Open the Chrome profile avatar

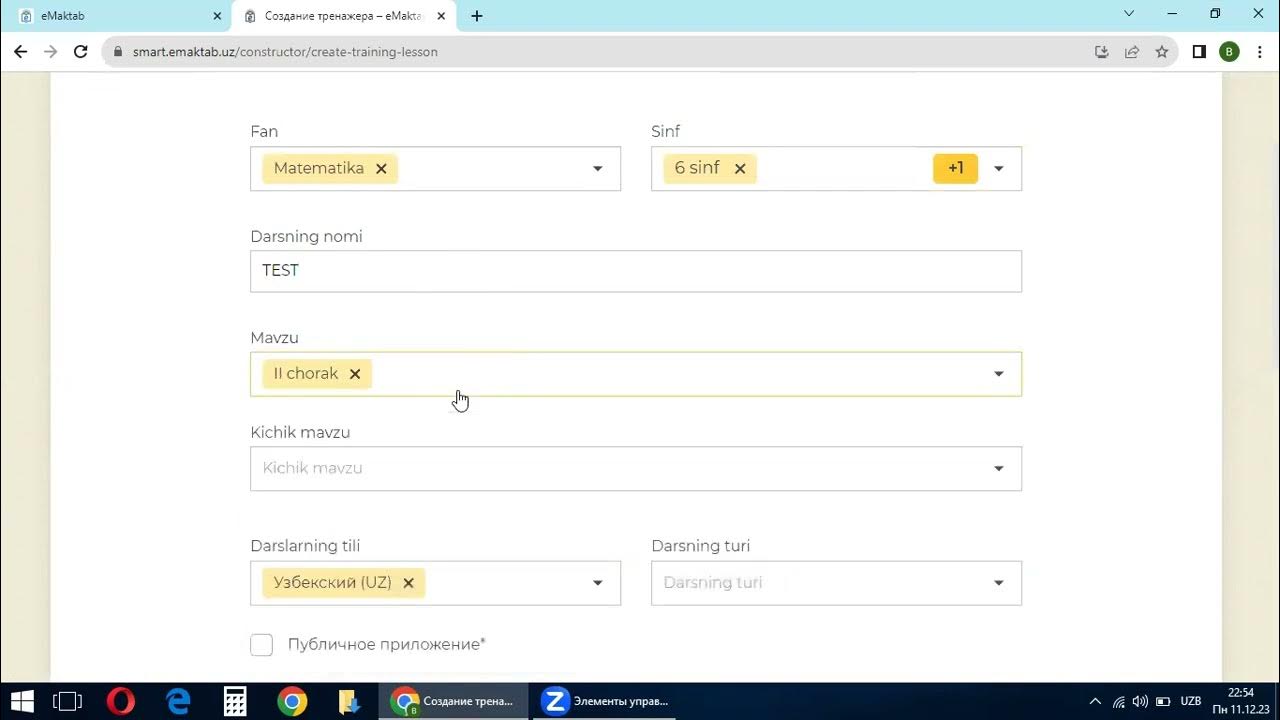click(x=1229, y=52)
